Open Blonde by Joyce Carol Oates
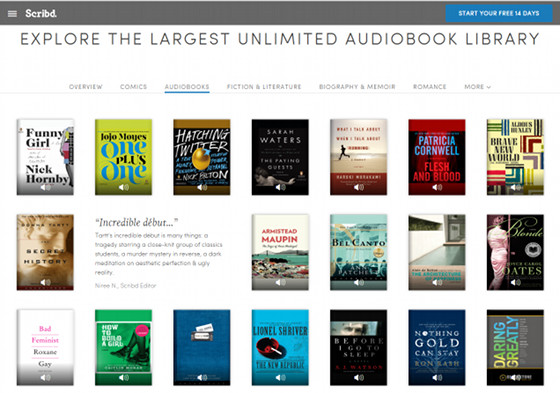This screenshot has height=393, width=560. tap(515, 252)
